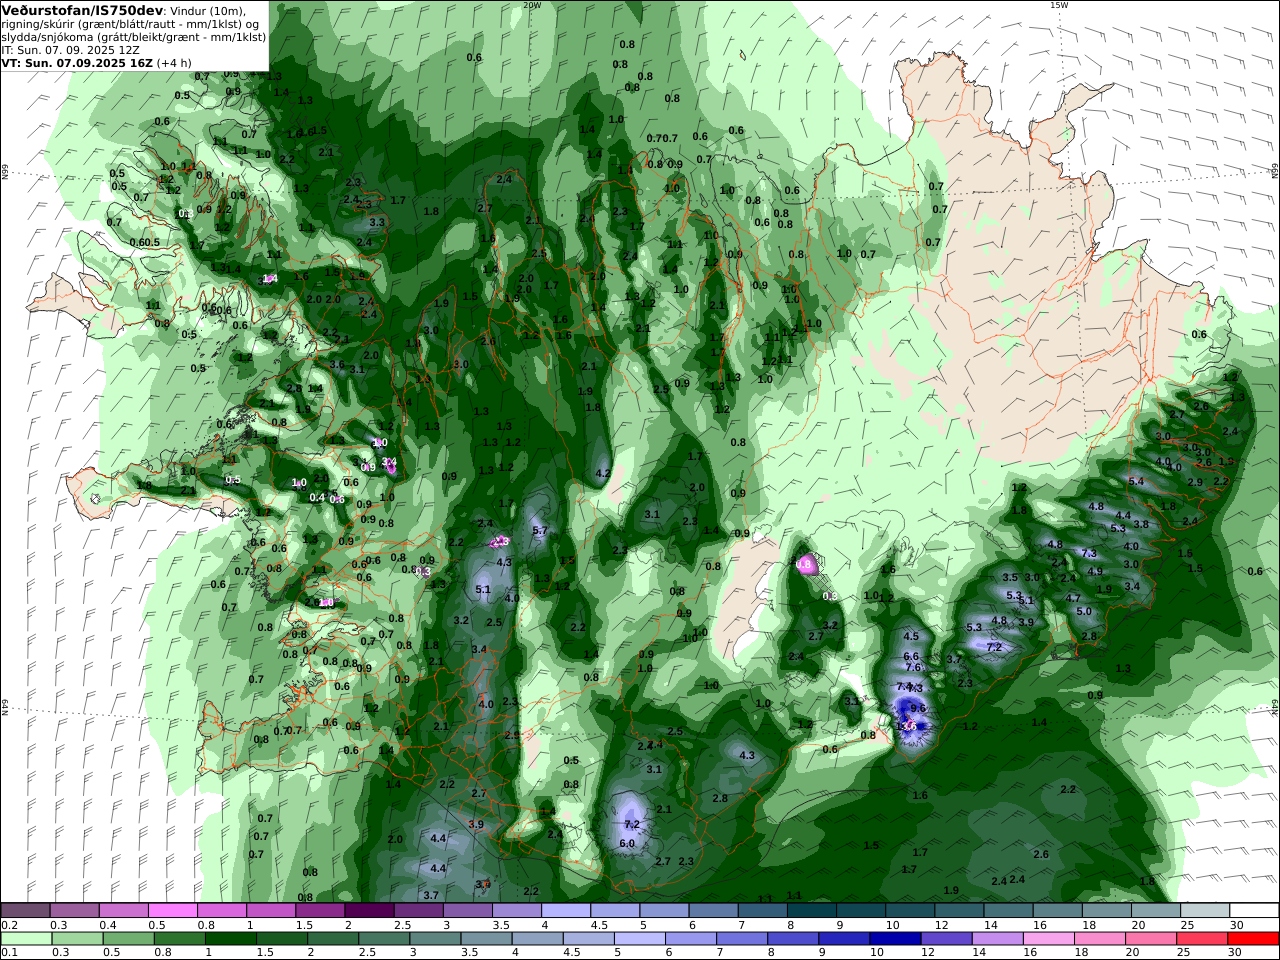
Task: Click the pale green swatch between 0.1 and 0.3
Action: tap(28, 938)
